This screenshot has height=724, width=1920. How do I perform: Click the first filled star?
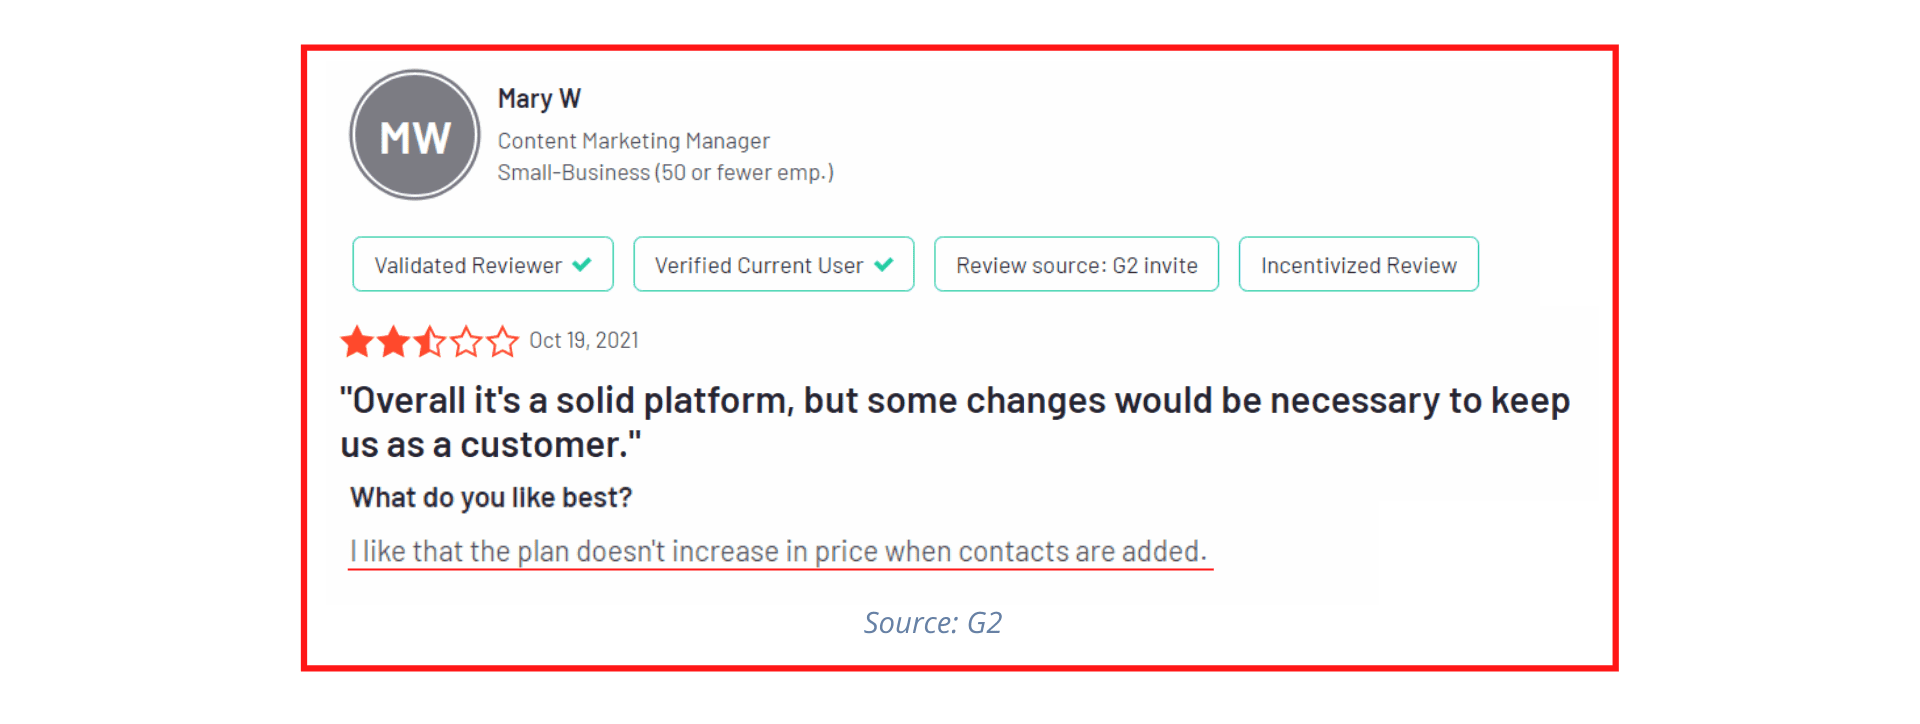click(357, 342)
